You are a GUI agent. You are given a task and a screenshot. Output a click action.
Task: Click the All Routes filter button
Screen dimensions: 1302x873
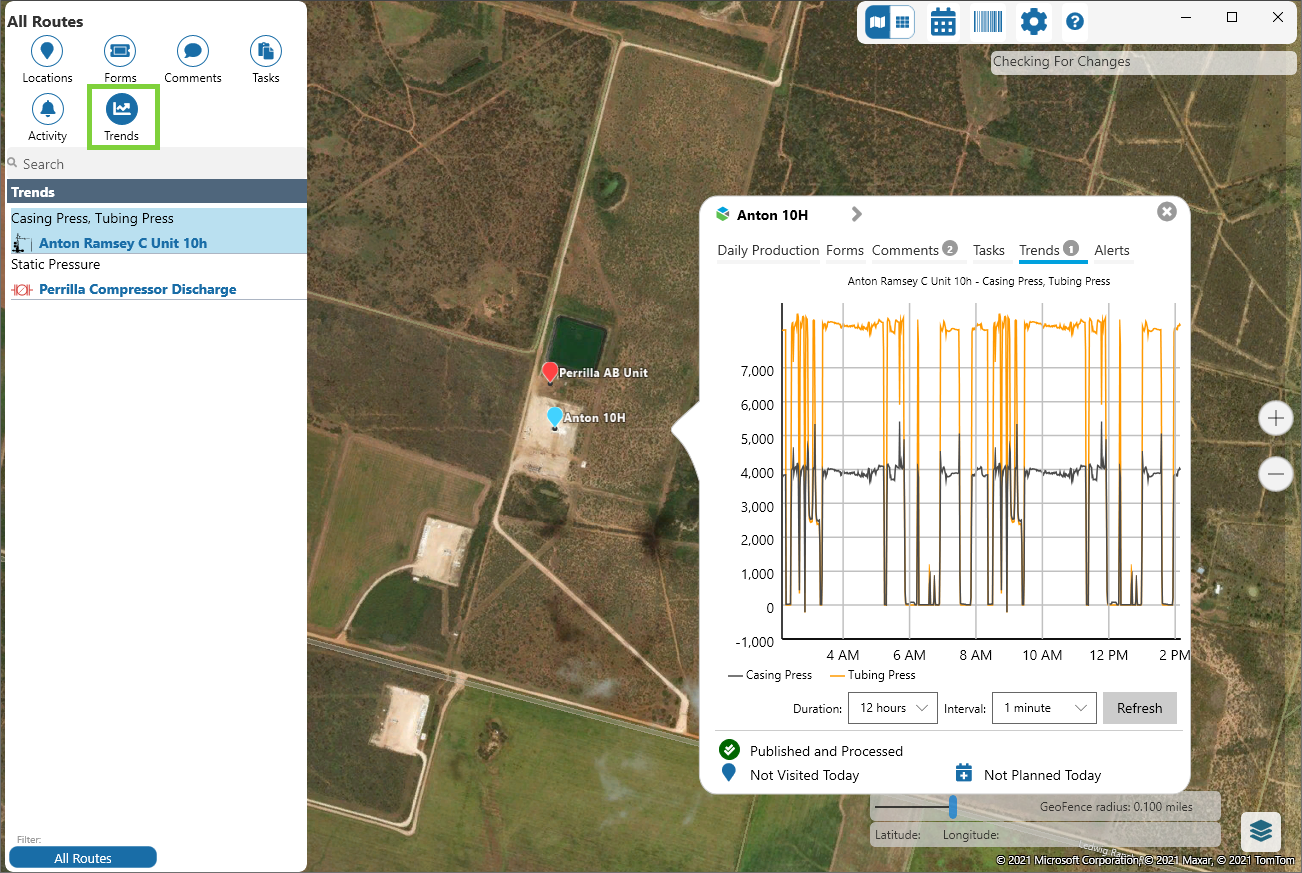(x=83, y=858)
